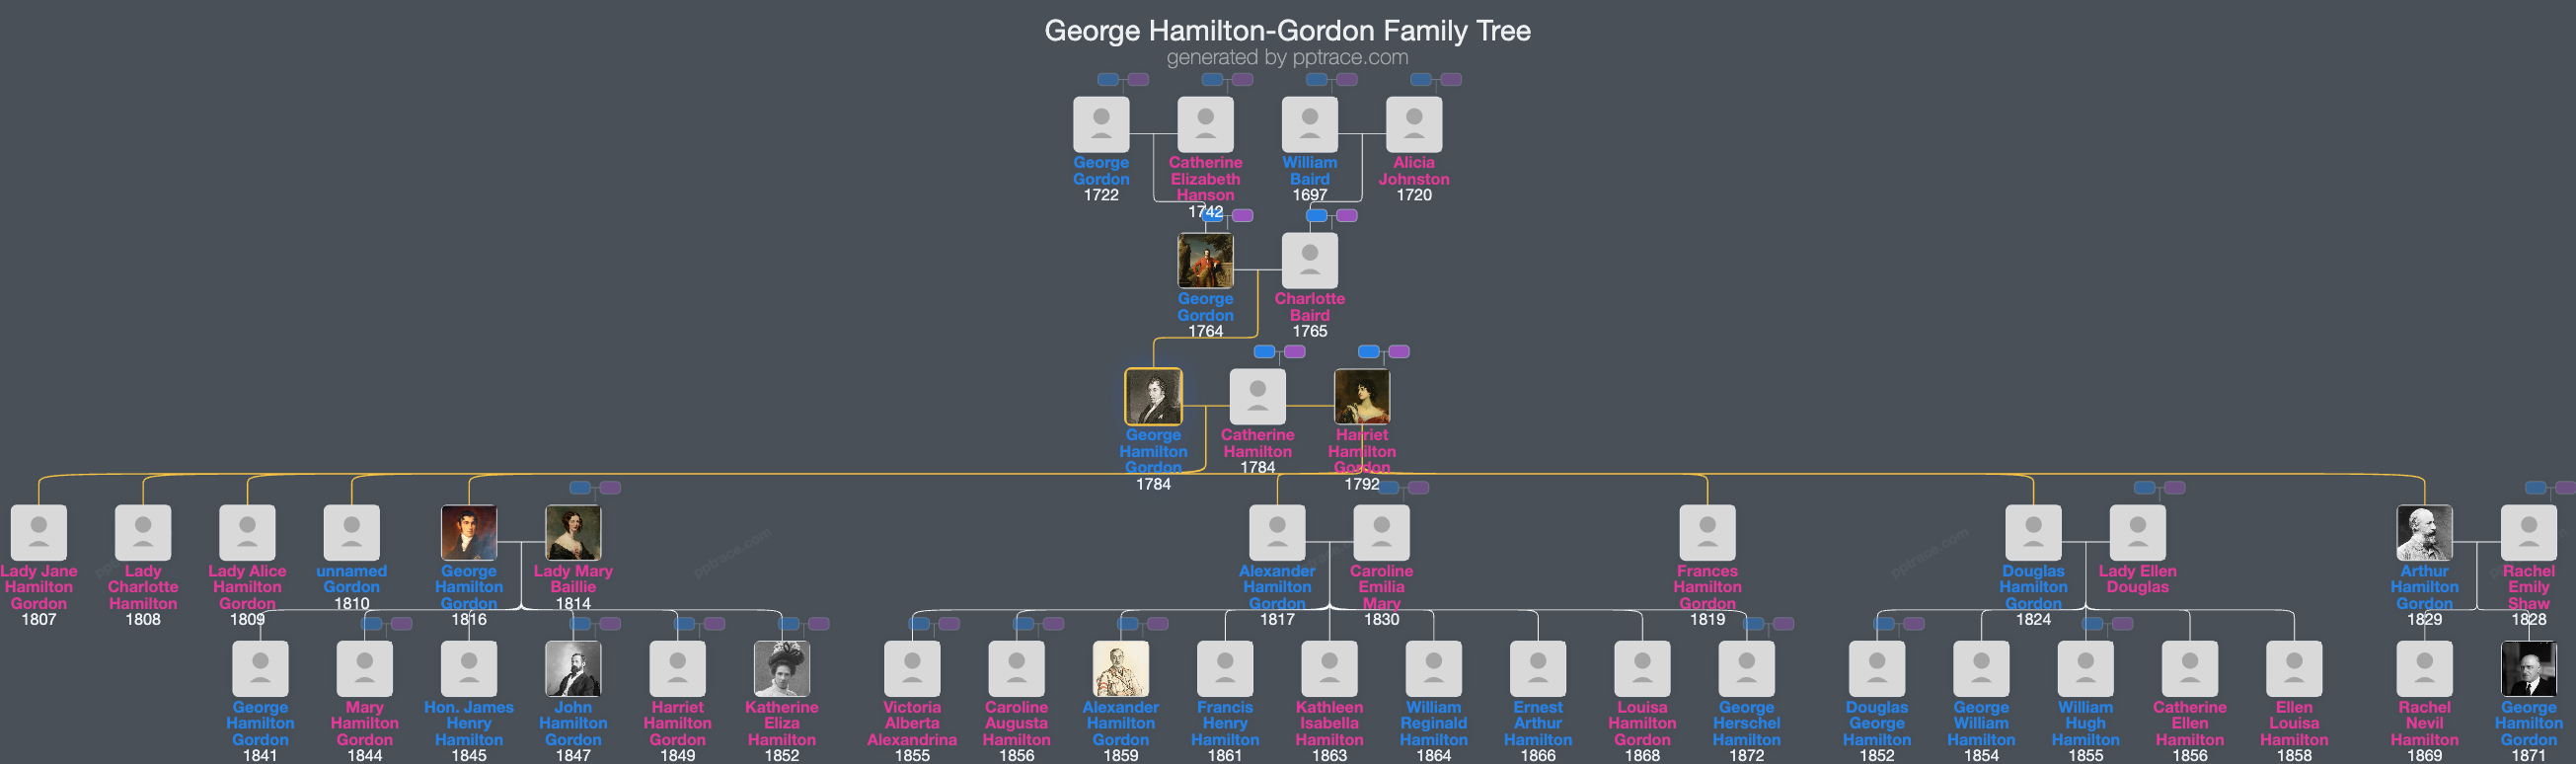Expand purple mother pill above Harriet Hamilton Gordon
The width and height of the screenshot is (2576, 764).
[x=1399, y=351]
